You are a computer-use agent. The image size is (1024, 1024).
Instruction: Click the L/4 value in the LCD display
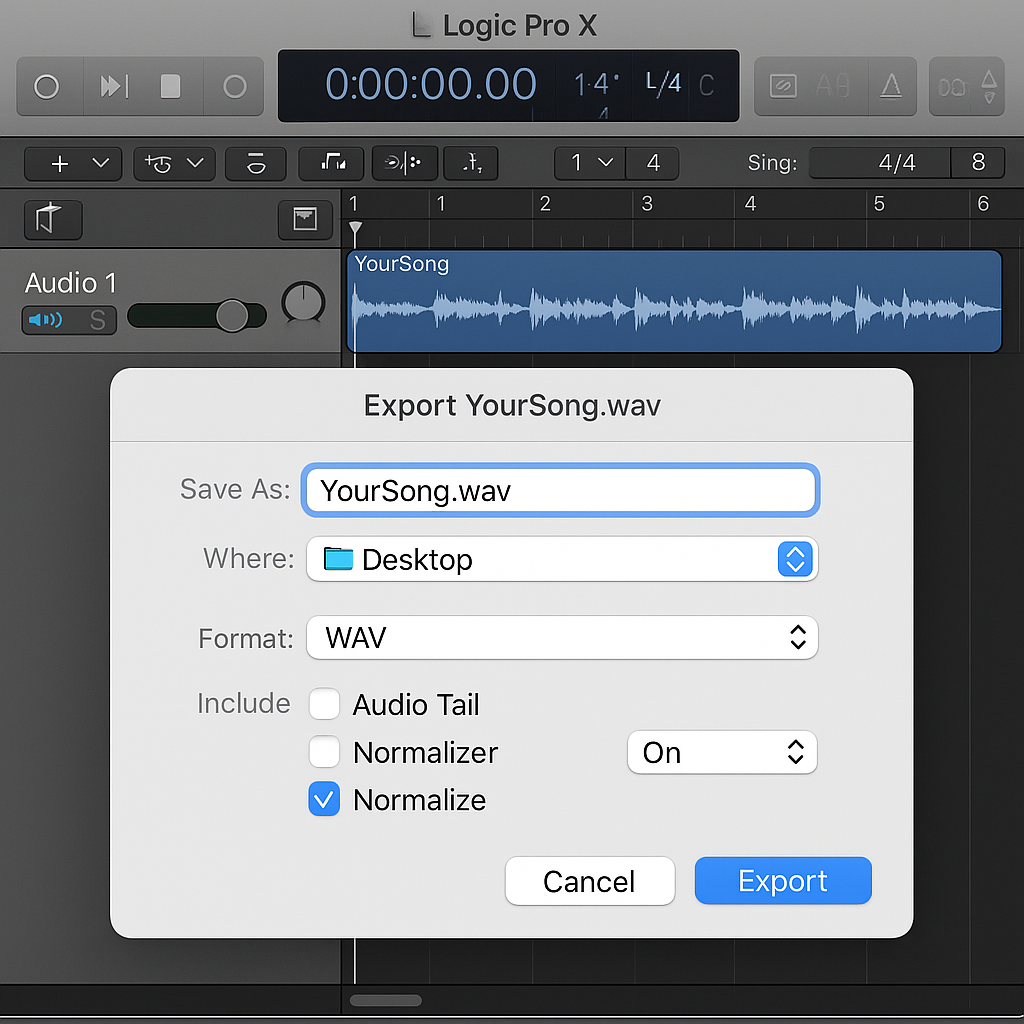coord(663,83)
